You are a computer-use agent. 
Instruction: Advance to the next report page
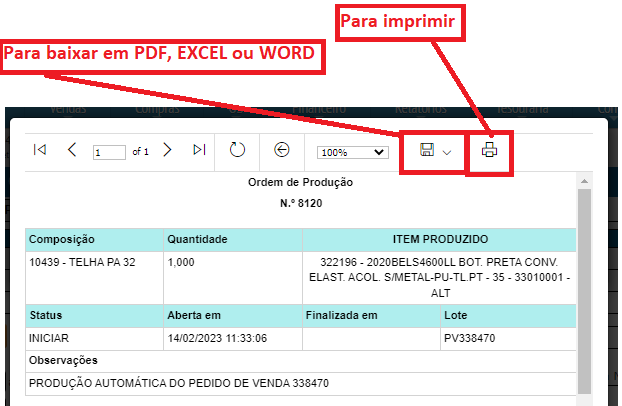click(167, 150)
